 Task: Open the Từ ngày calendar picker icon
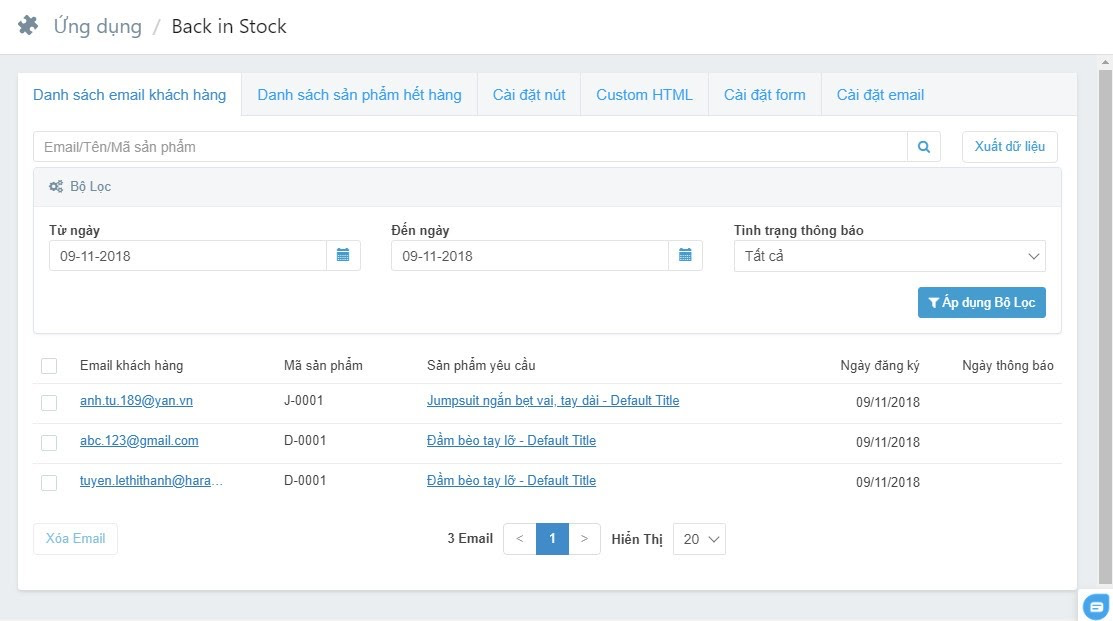pos(343,256)
